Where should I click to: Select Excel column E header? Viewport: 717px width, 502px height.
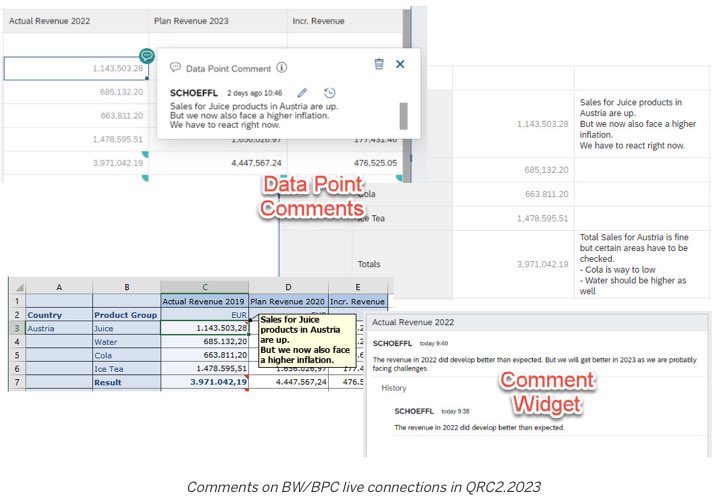pyautogui.click(x=358, y=287)
